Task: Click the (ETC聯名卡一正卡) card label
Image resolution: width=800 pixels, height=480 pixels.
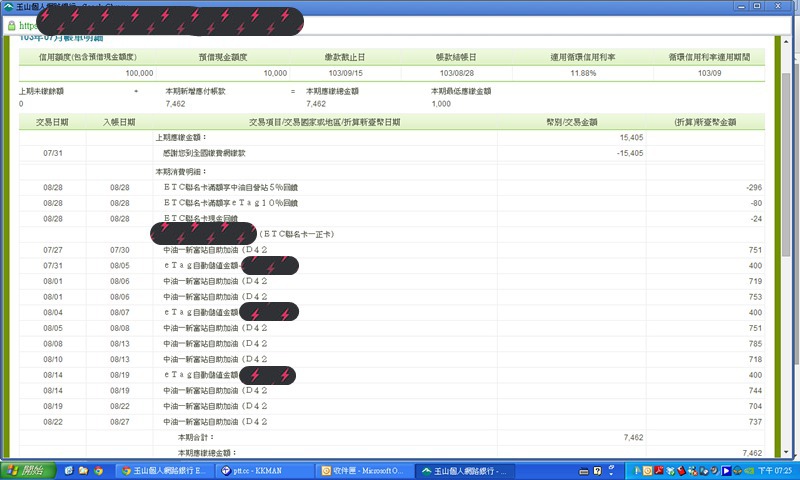Action: (x=296, y=234)
